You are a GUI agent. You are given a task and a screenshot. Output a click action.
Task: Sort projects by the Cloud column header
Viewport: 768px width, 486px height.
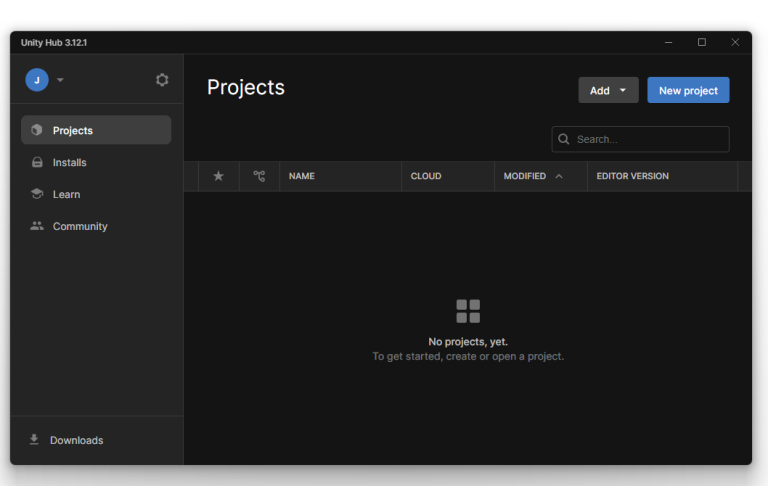tap(426, 176)
